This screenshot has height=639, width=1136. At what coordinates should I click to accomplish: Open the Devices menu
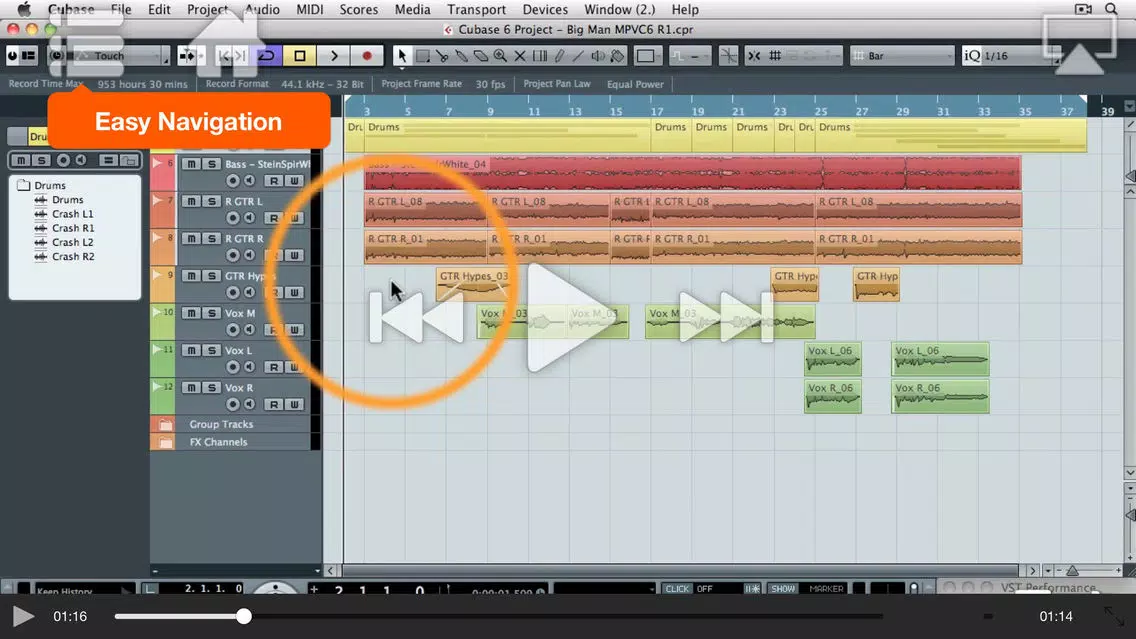tap(545, 9)
